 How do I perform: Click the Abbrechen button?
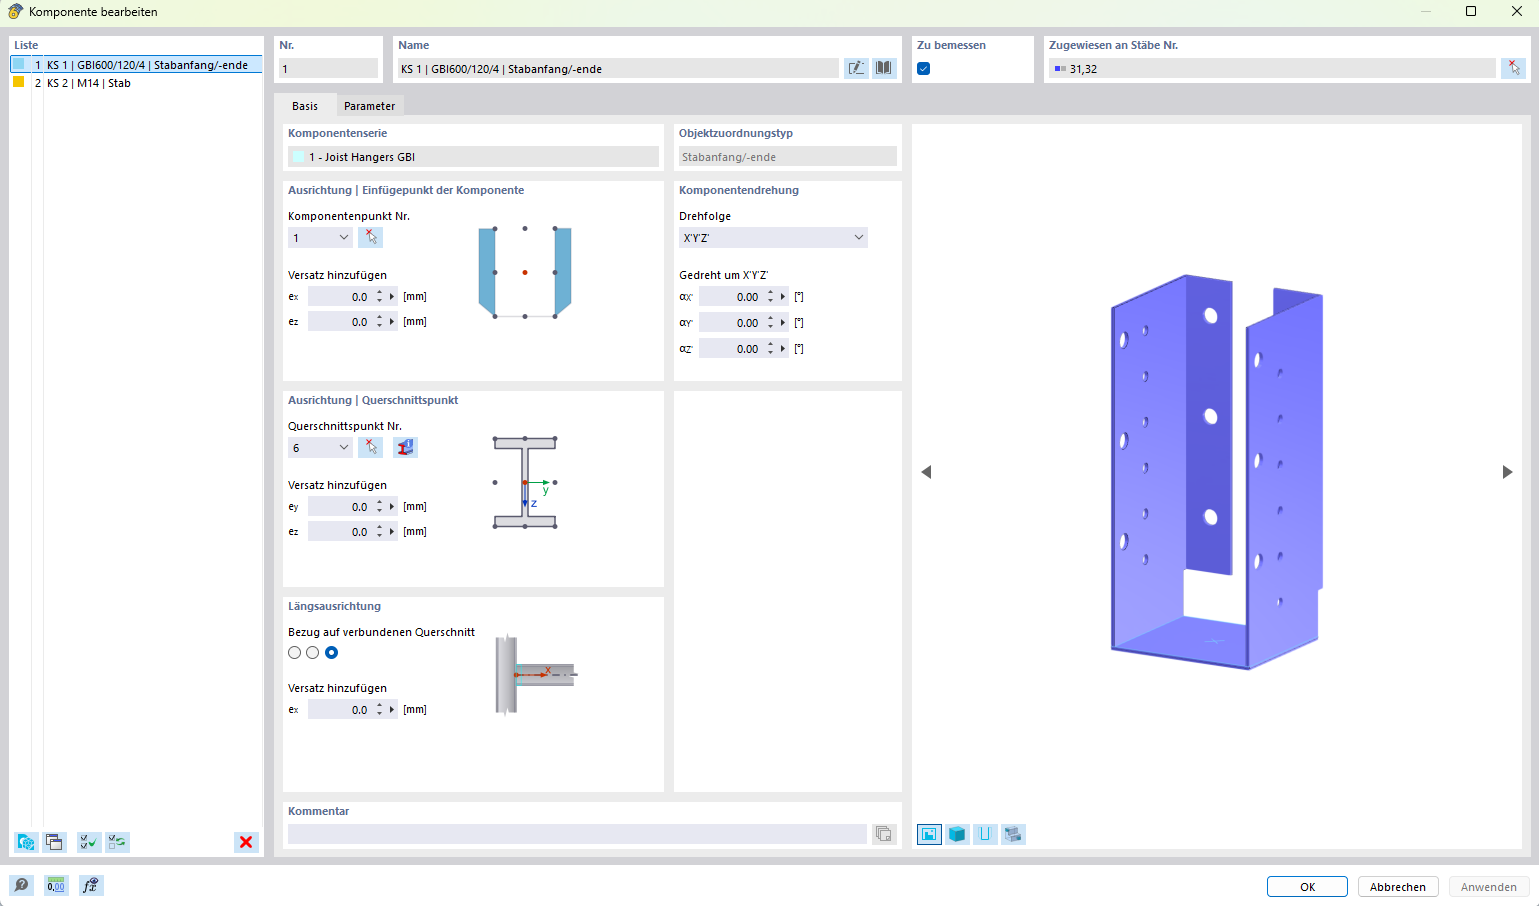pos(1398,887)
